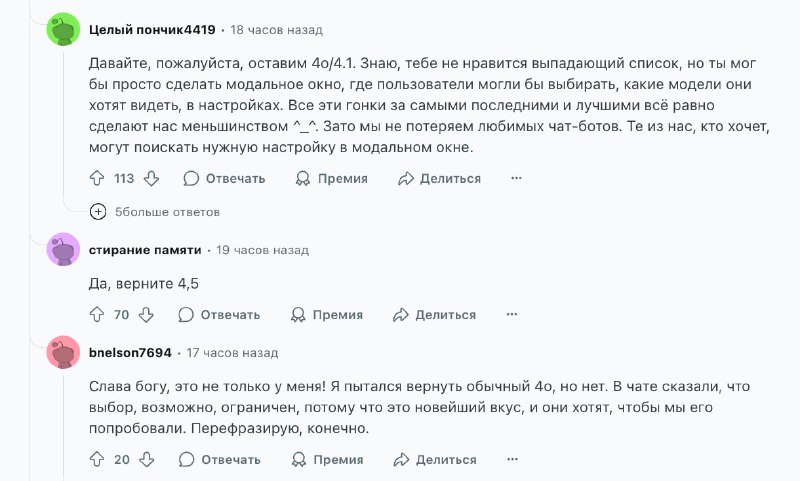Reply to the Целый пончик4419 comment

224,178
